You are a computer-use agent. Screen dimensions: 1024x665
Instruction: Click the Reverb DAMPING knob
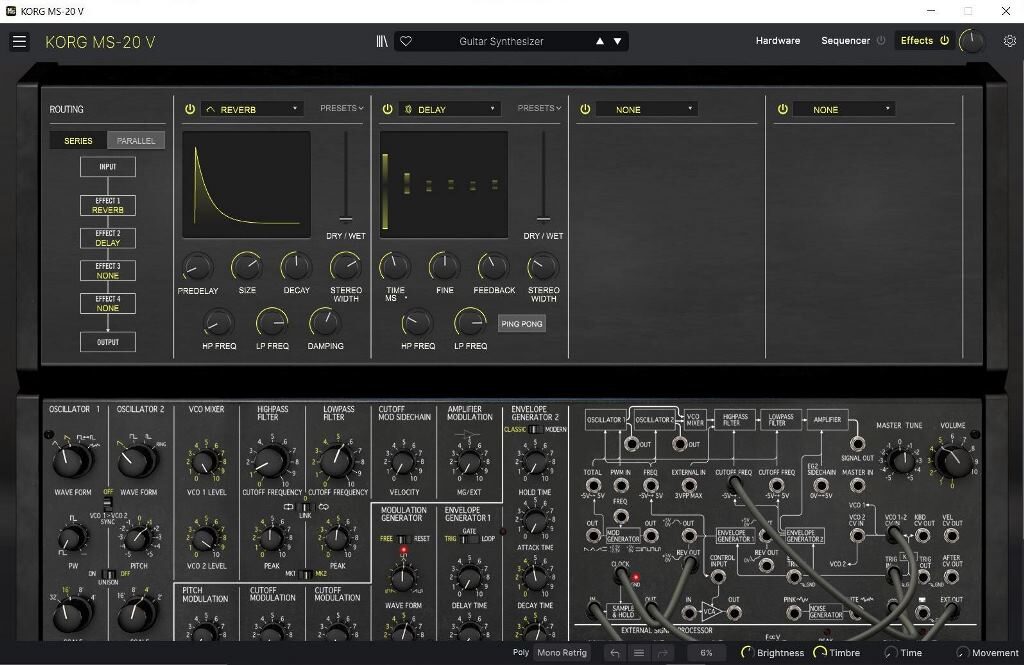pyautogui.click(x=325, y=323)
